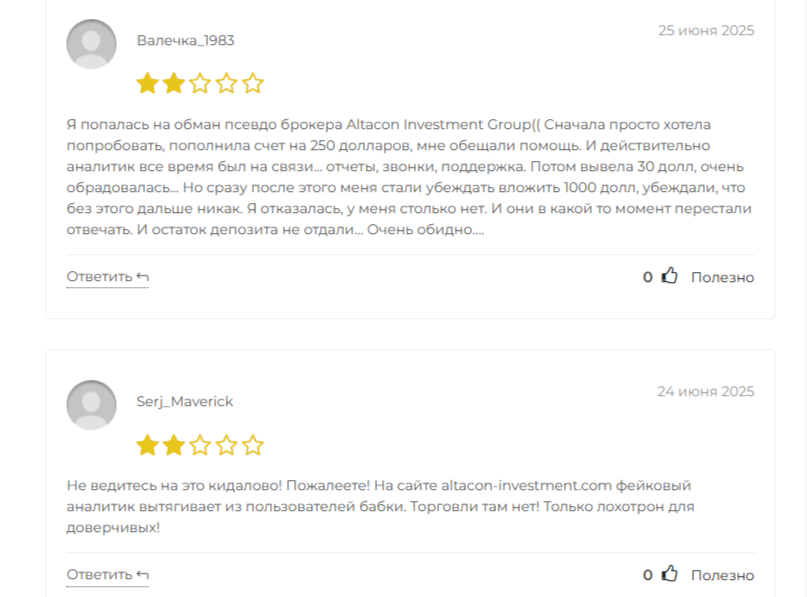Mark Serj_Maverick review as Полезно
807x597 pixels.
click(x=723, y=575)
